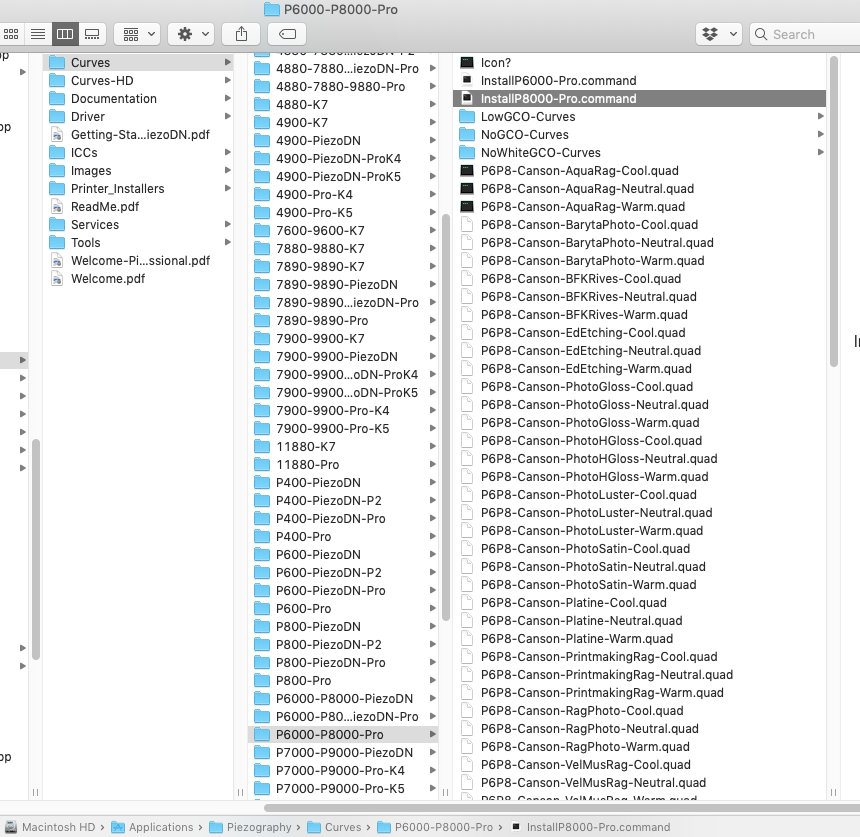The width and height of the screenshot is (860, 837).
Task: Click Applications in the path bar
Action: [x=160, y=827]
